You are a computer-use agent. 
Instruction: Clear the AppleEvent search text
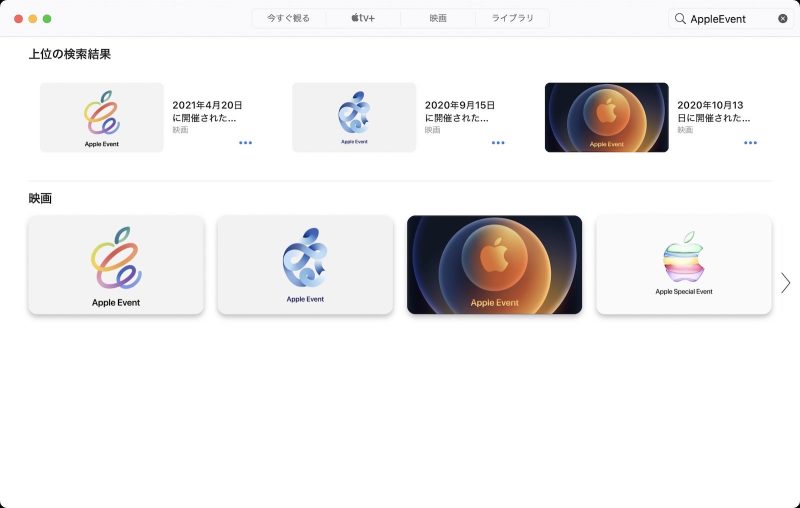(783, 19)
